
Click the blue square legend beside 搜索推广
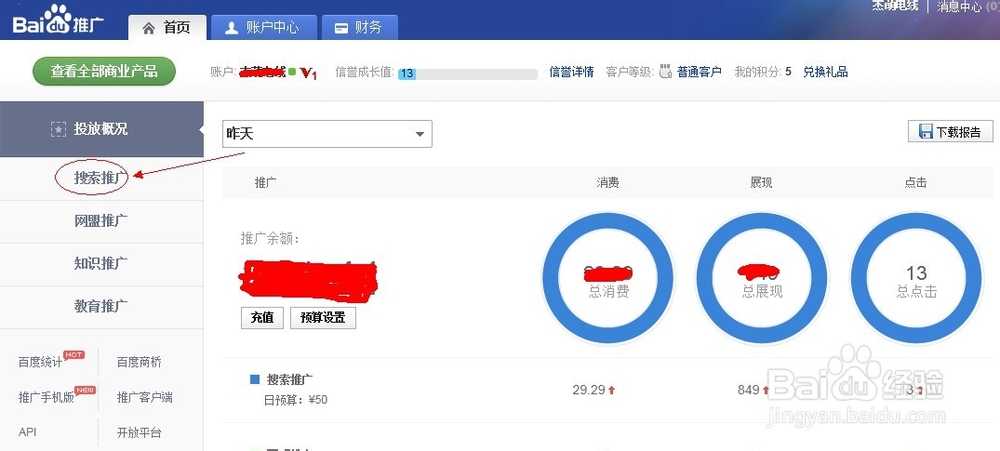pos(254,380)
